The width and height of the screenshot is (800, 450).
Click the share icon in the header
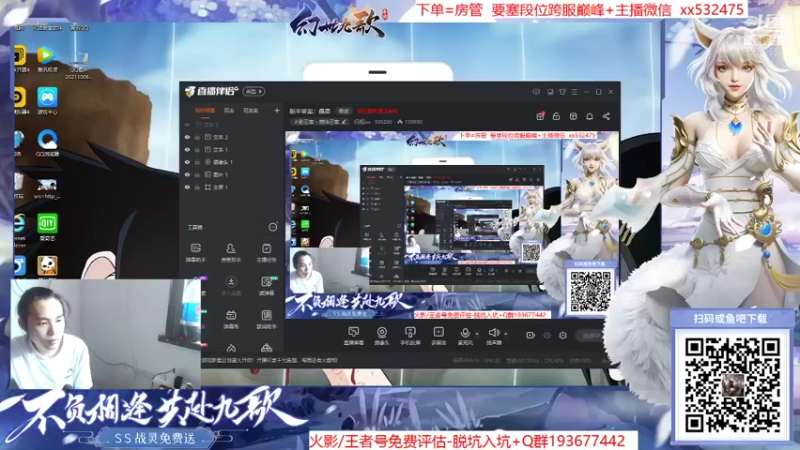[606, 116]
